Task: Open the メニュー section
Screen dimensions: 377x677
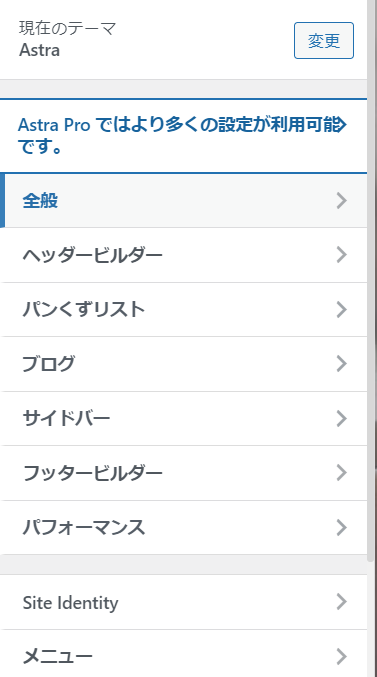Action: 184,656
